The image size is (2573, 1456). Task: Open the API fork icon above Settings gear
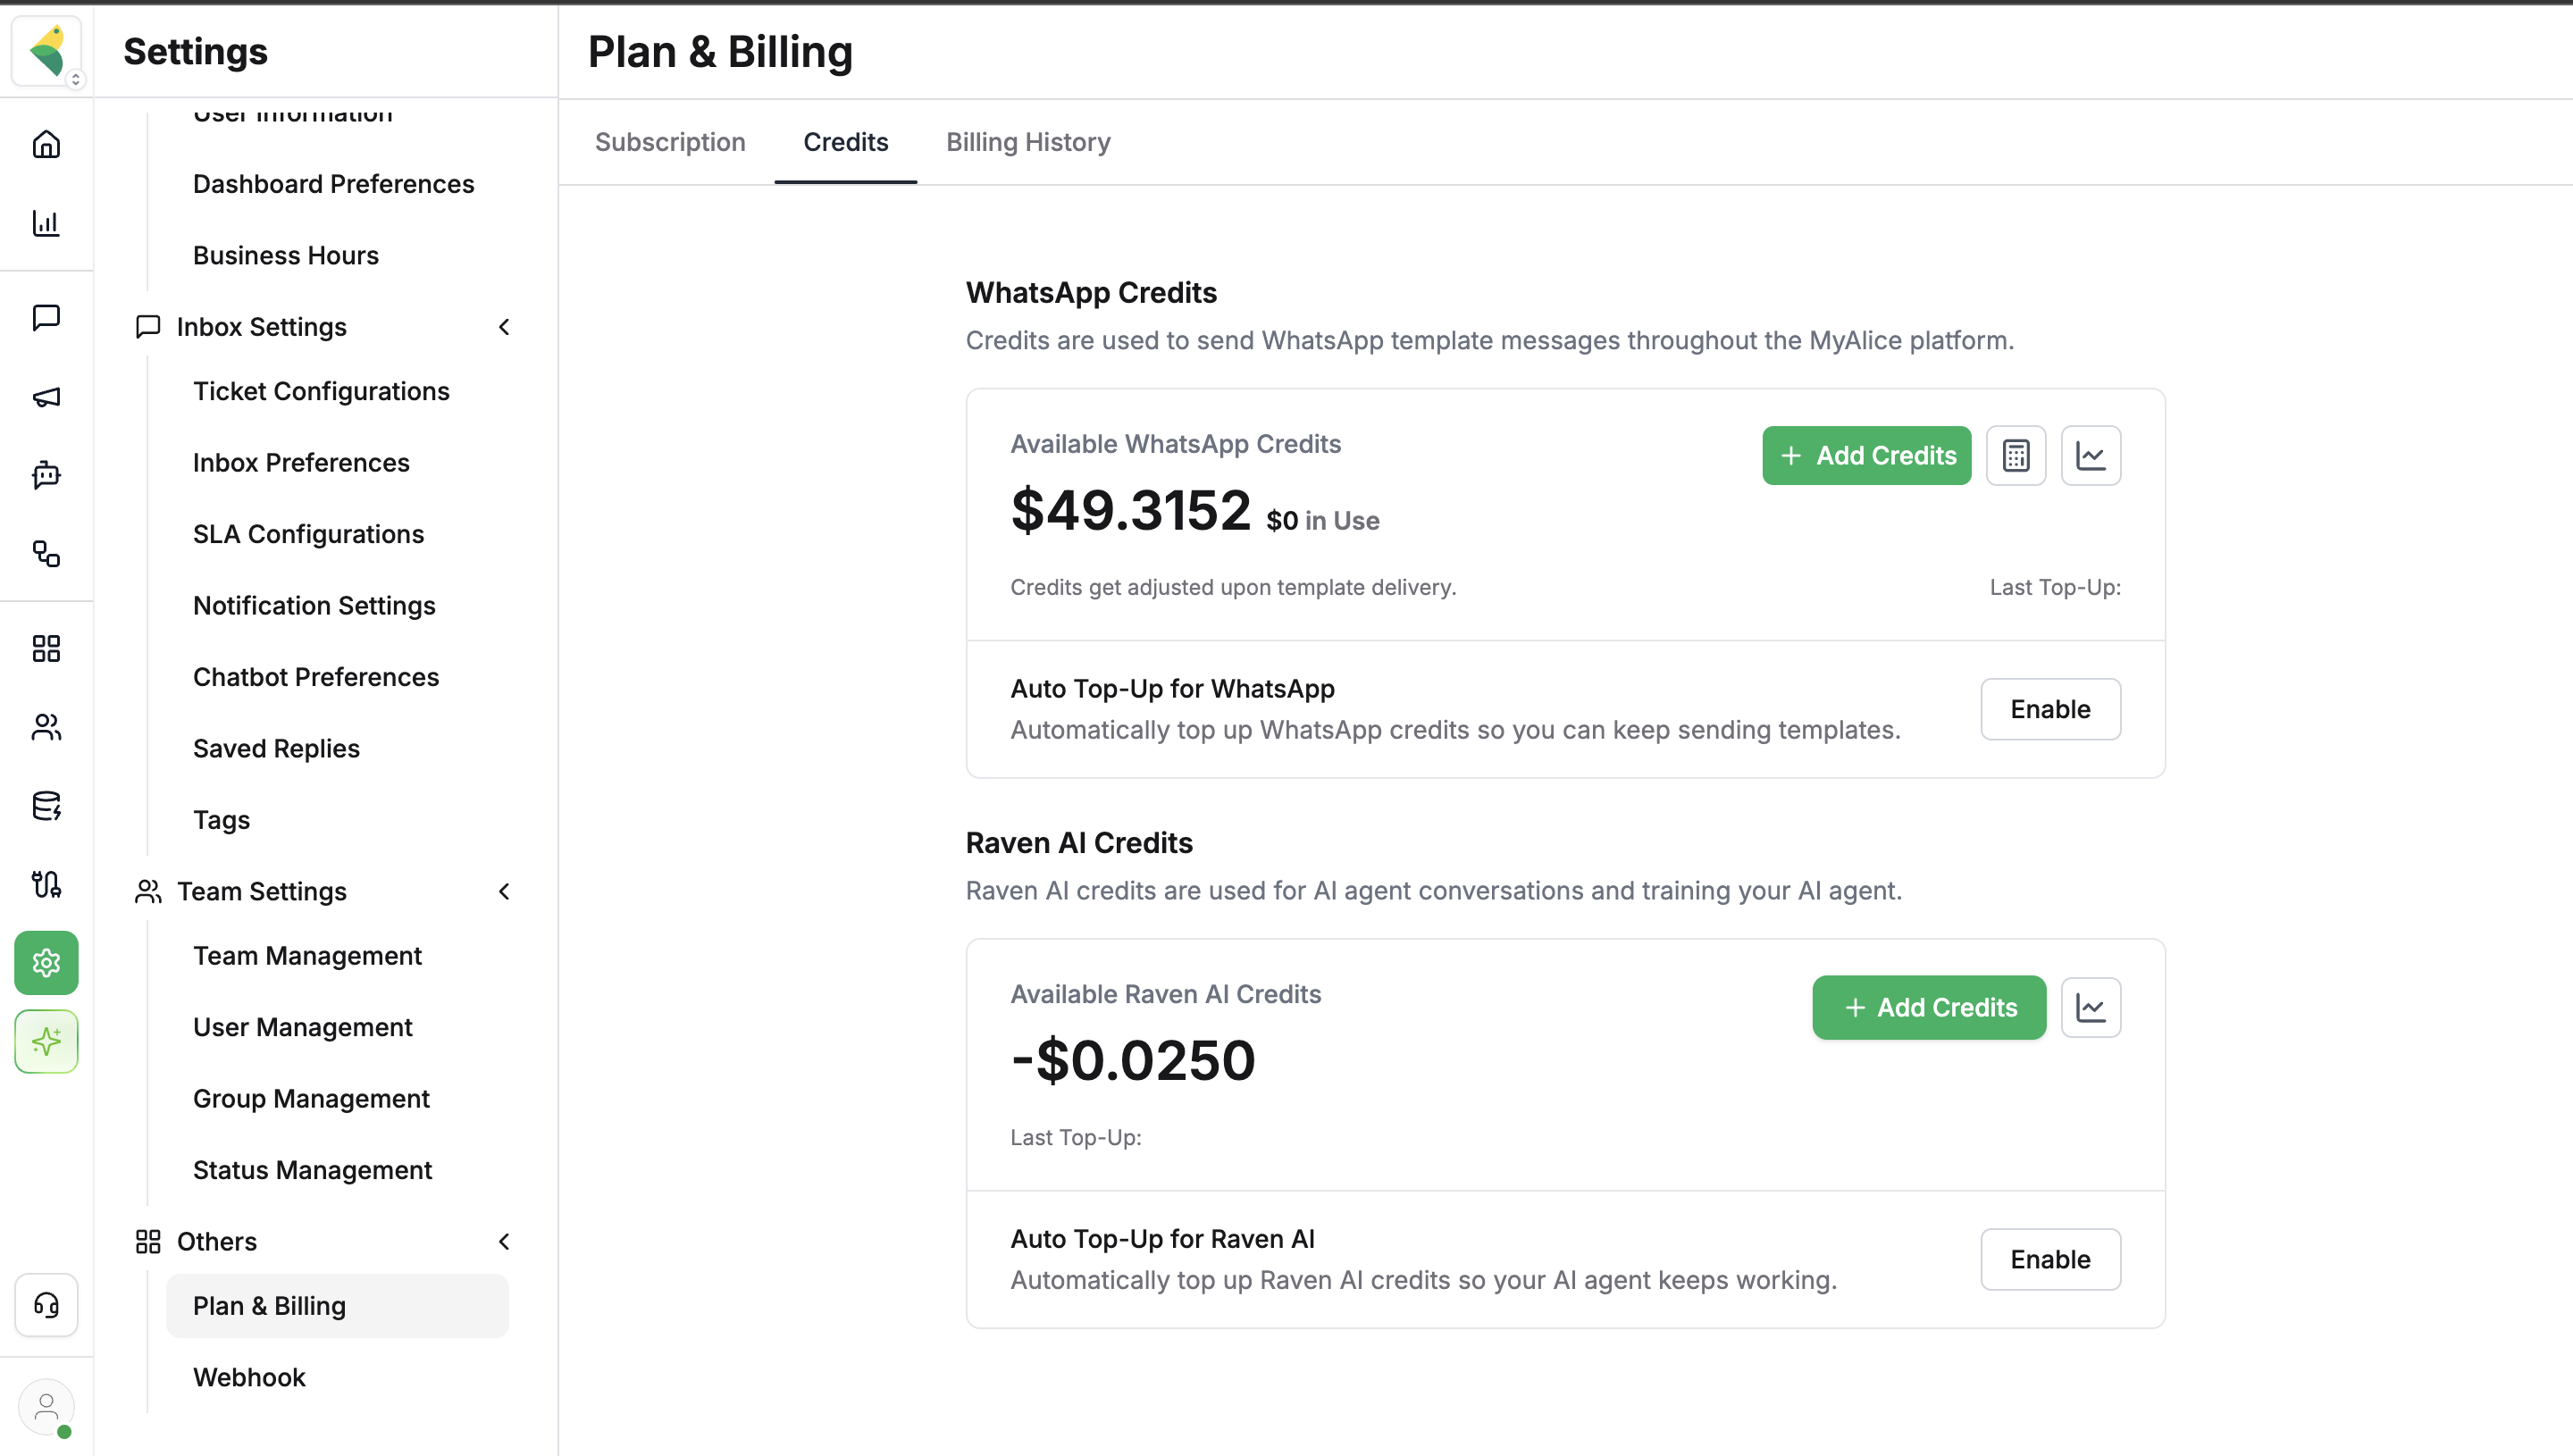click(46, 884)
